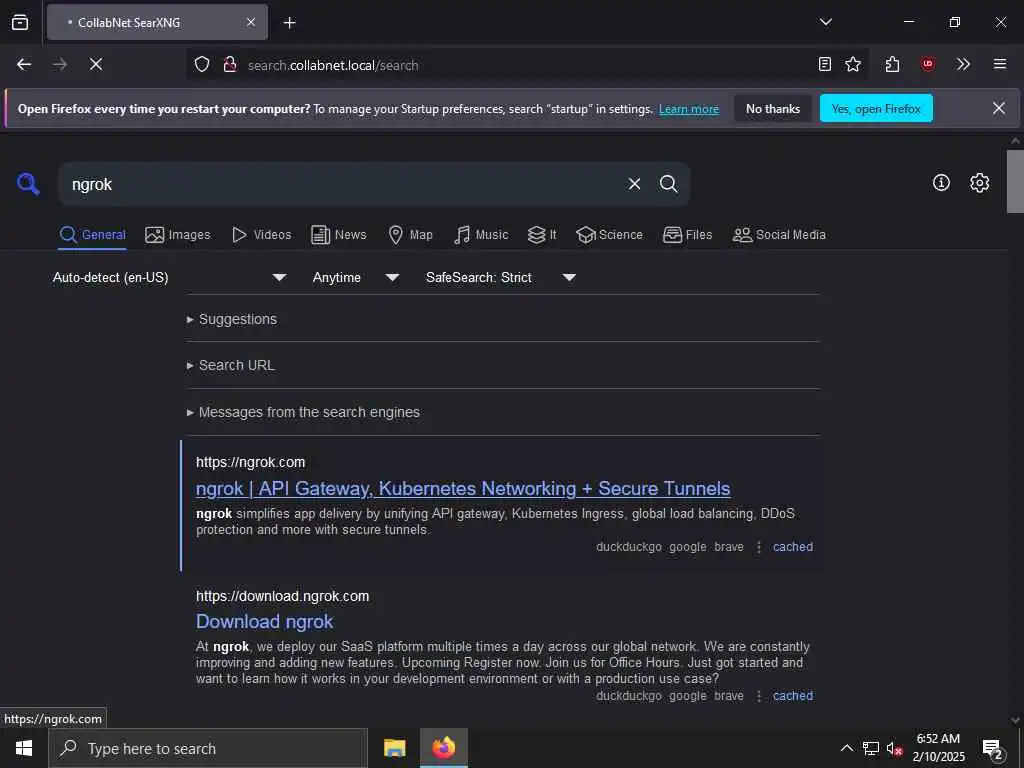Open the About info icon

[941, 183]
